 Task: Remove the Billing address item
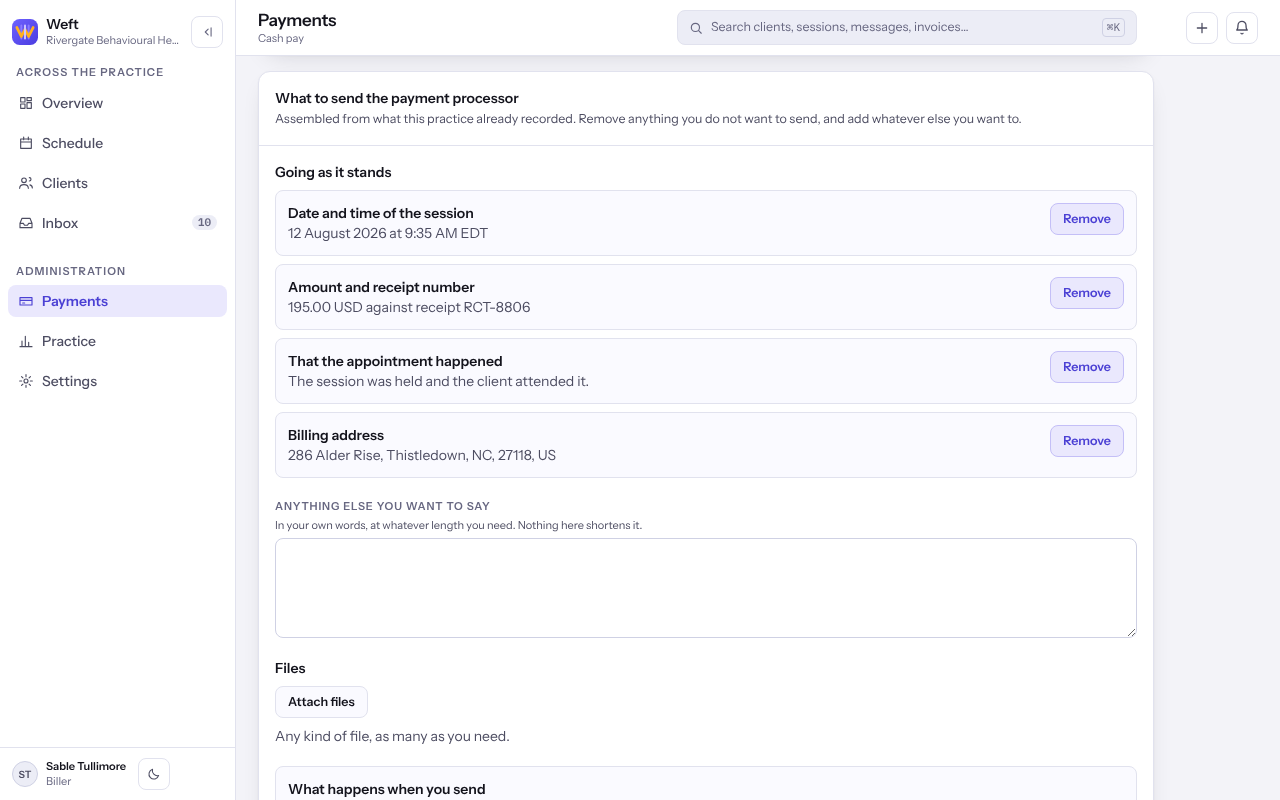tap(1087, 441)
